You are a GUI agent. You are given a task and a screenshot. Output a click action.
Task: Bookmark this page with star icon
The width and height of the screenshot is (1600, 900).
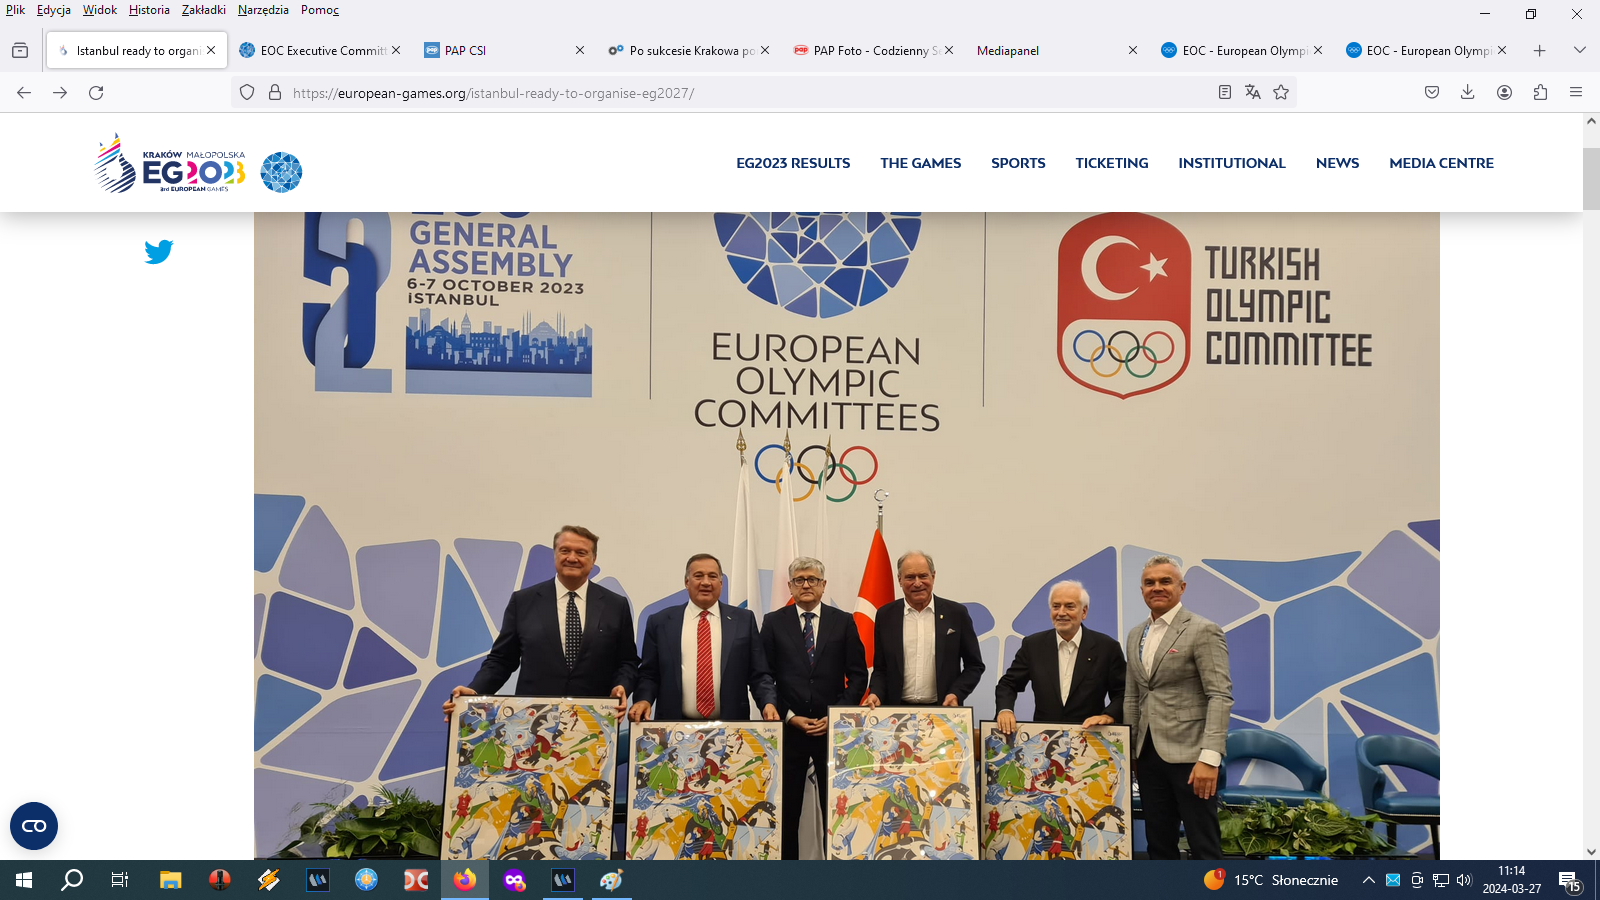[1281, 92]
